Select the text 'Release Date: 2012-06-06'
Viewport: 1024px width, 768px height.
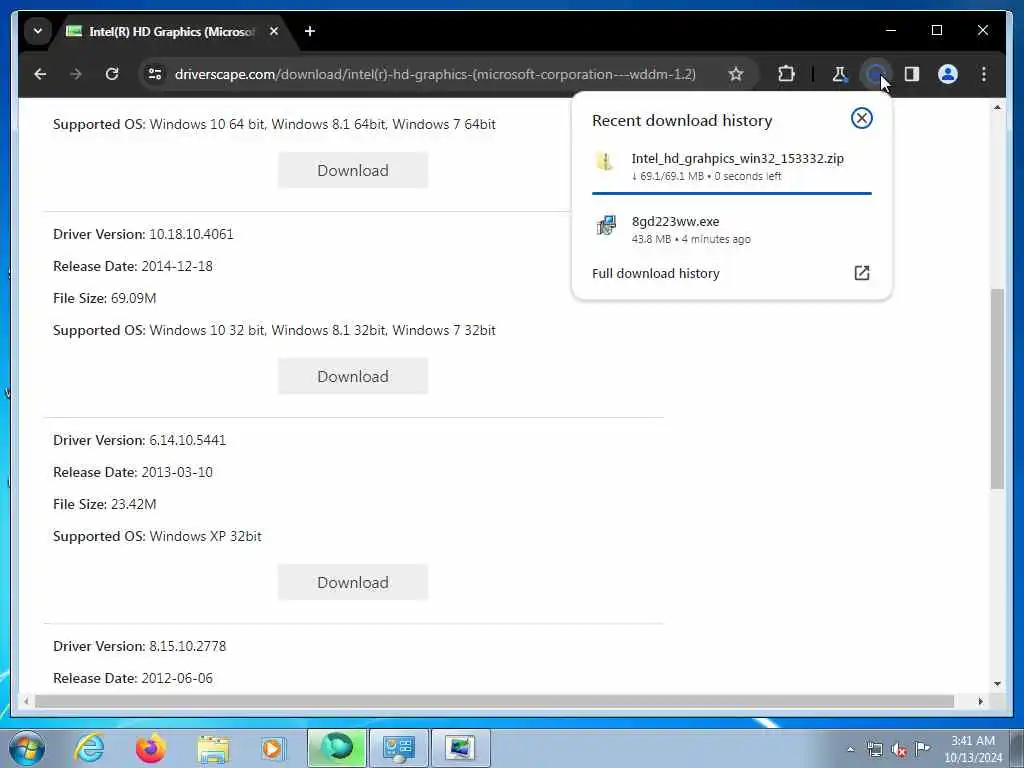point(133,678)
